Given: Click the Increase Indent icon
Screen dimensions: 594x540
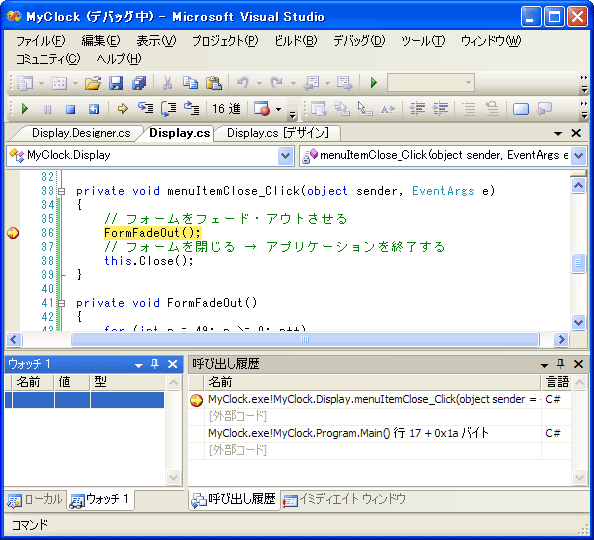Looking at the screenshot, I should coord(441,109).
